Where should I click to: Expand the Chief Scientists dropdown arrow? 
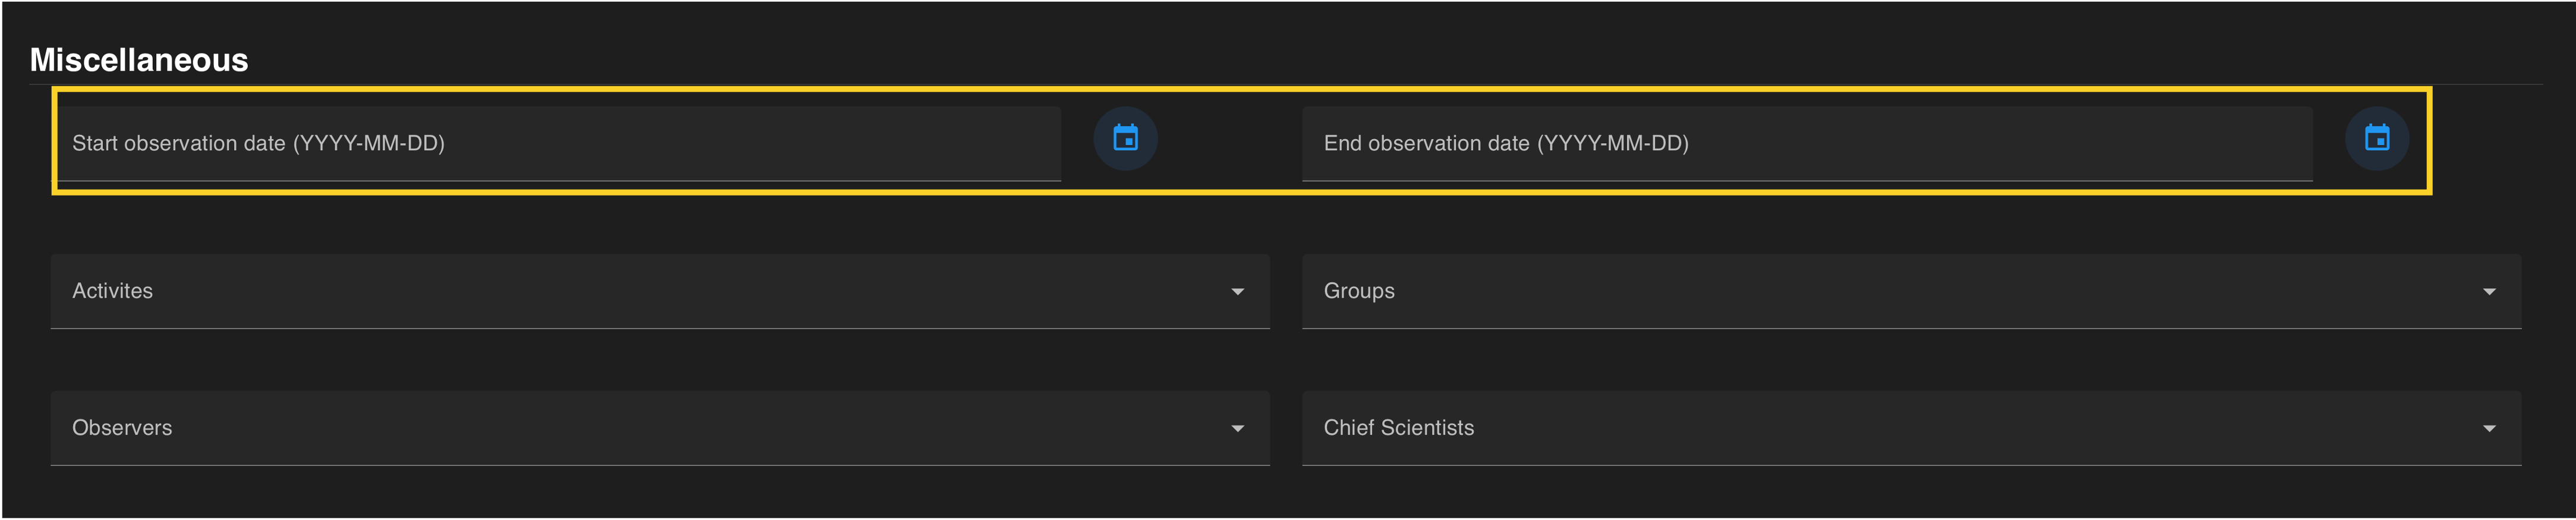point(2488,429)
